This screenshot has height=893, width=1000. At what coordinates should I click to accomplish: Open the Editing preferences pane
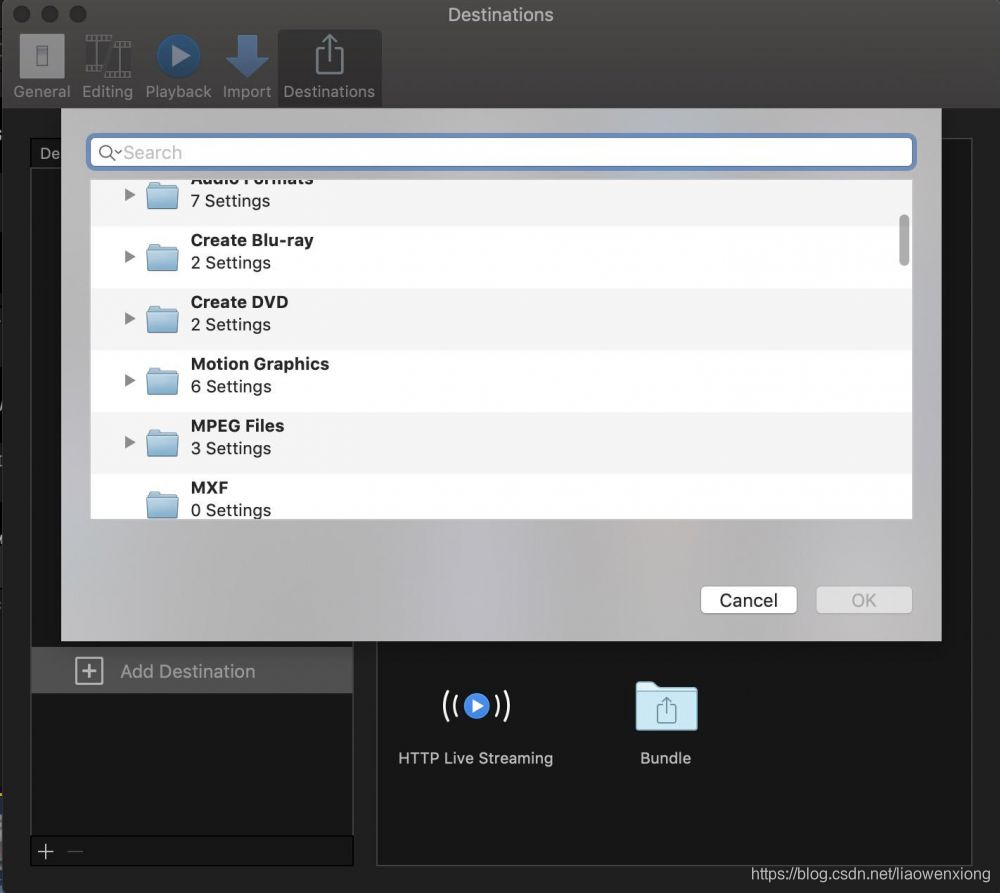point(108,66)
